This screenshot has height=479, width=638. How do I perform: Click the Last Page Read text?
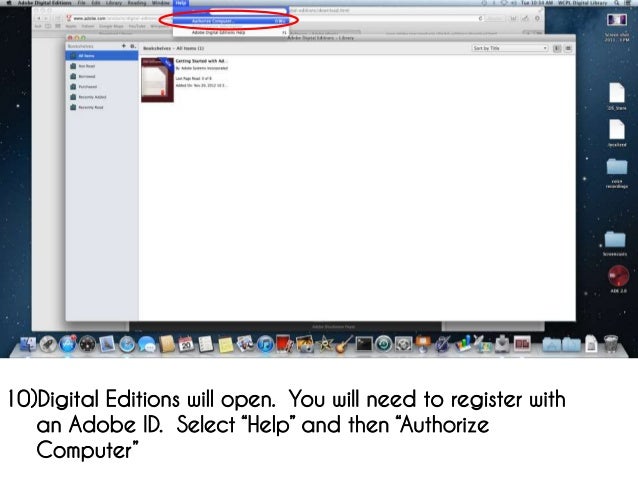click(x=193, y=78)
